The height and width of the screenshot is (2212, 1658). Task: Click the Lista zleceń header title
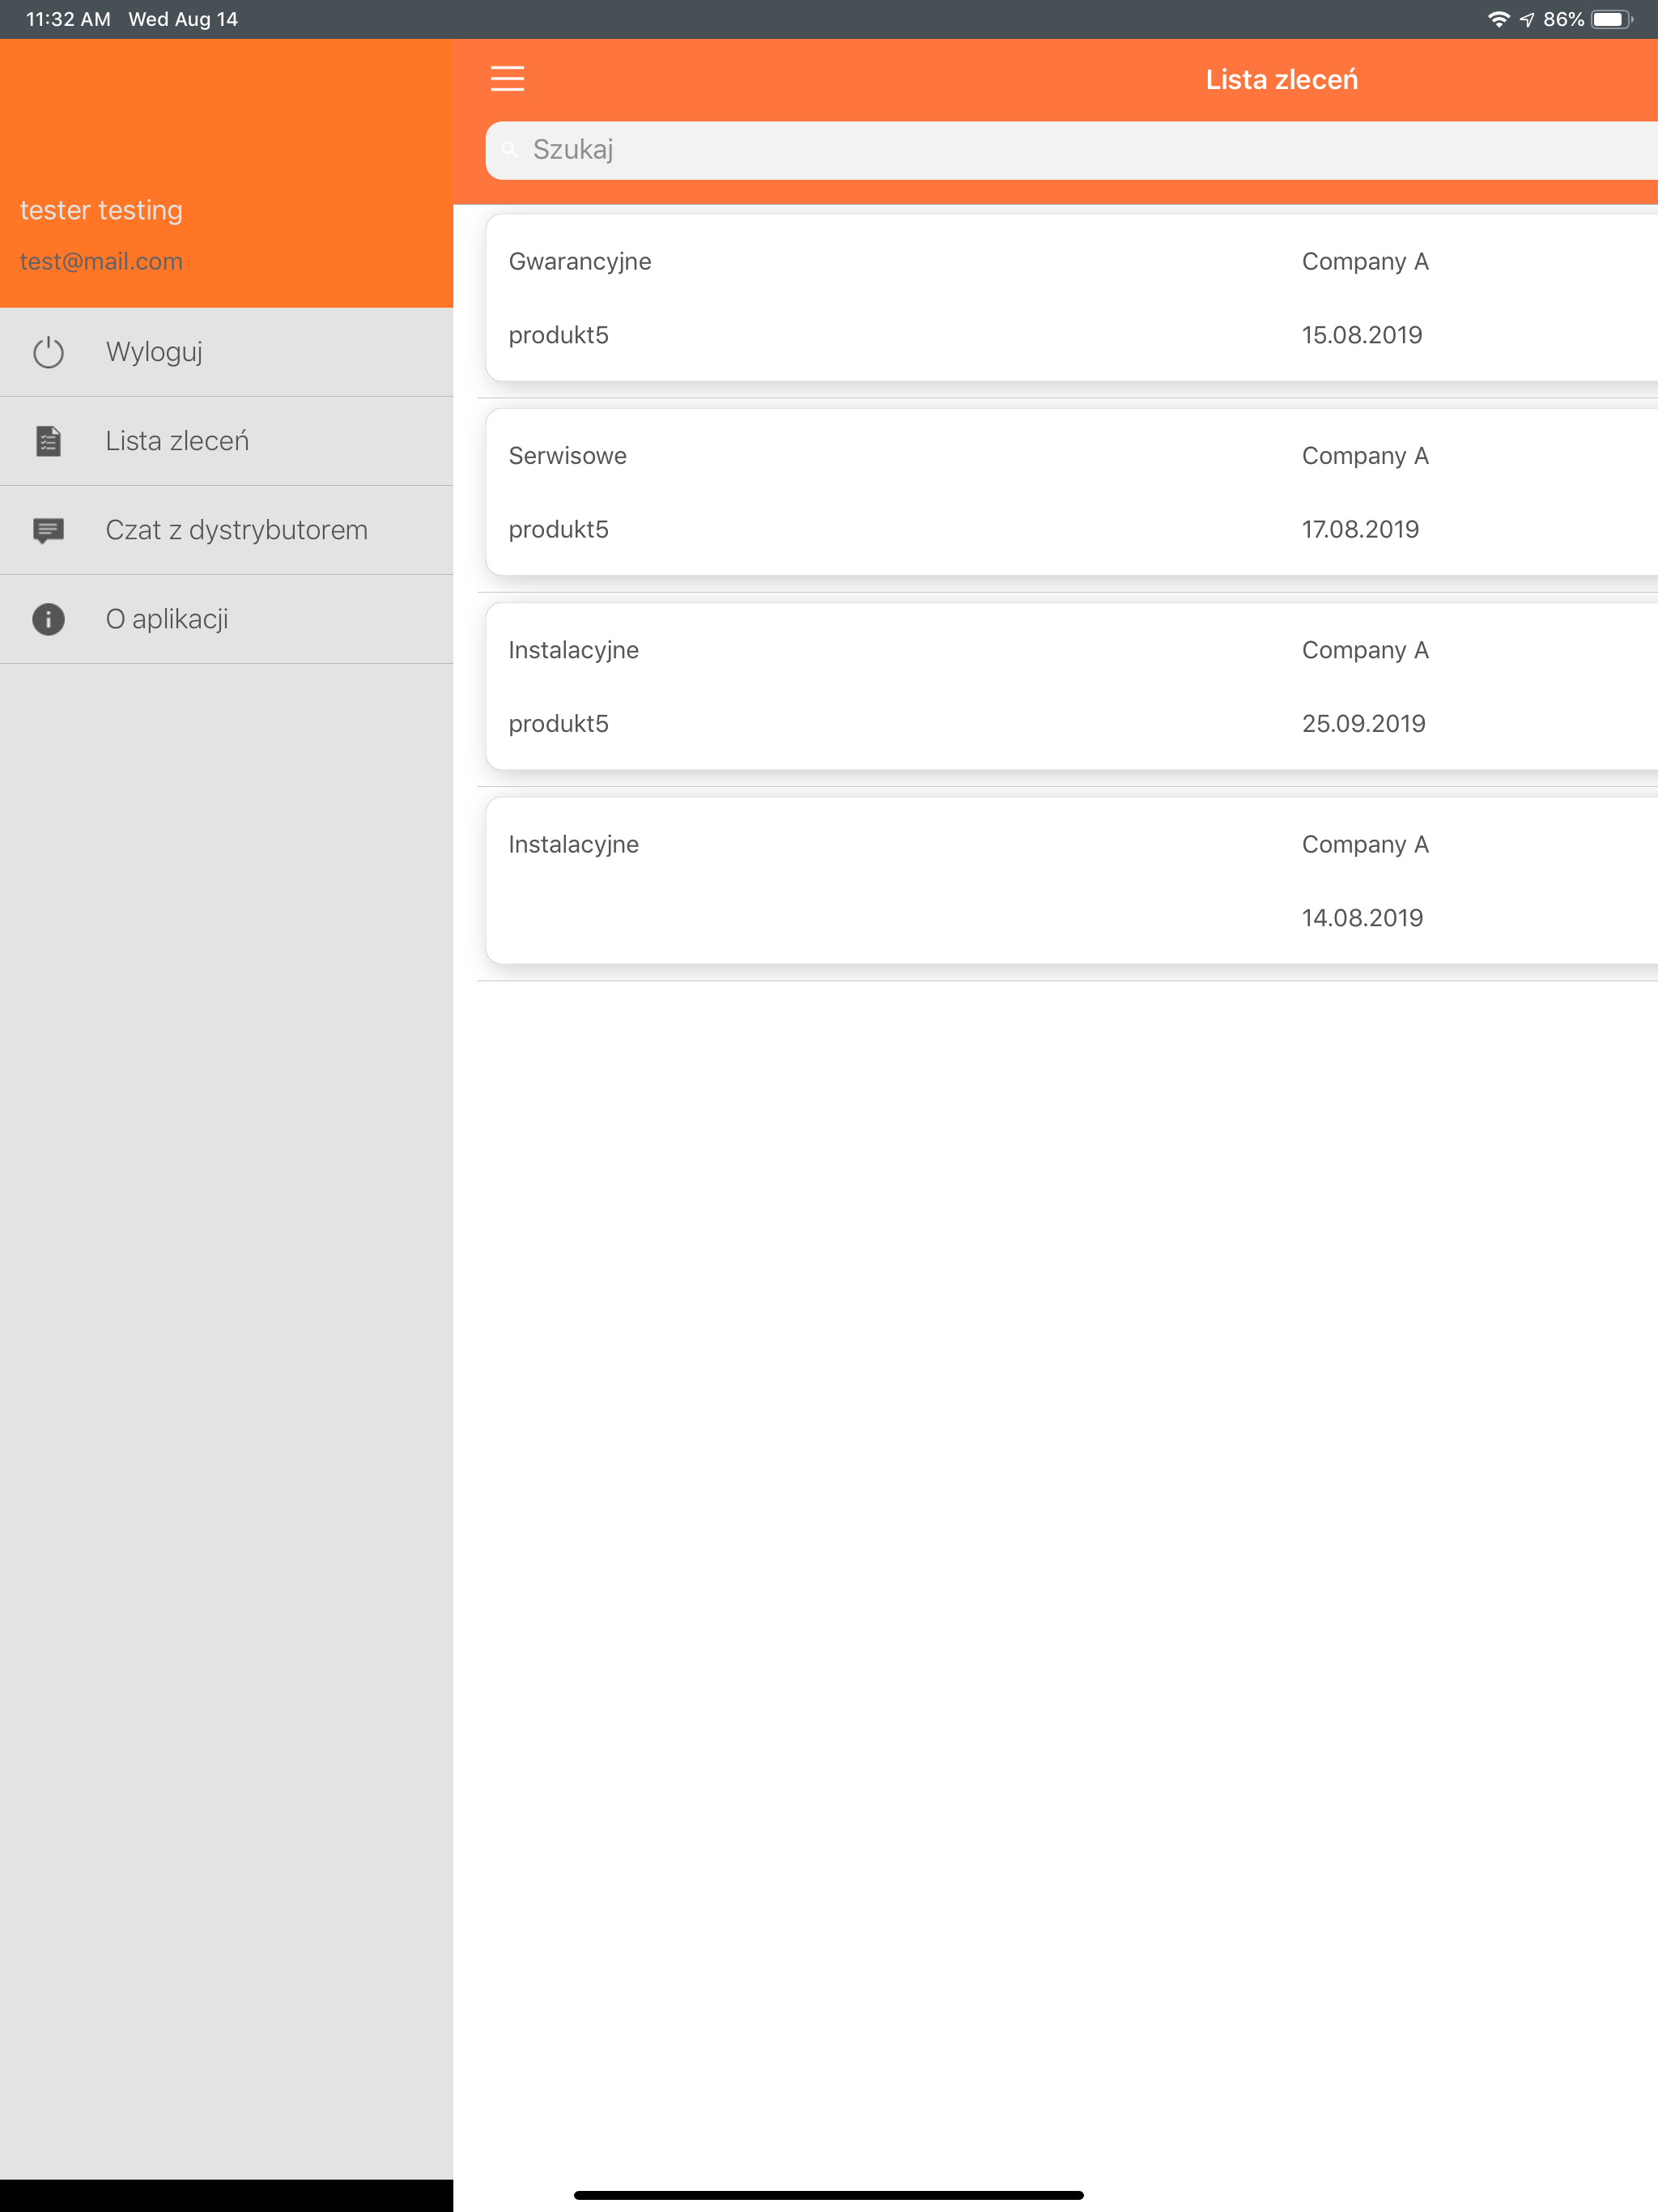tap(1281, 79)
